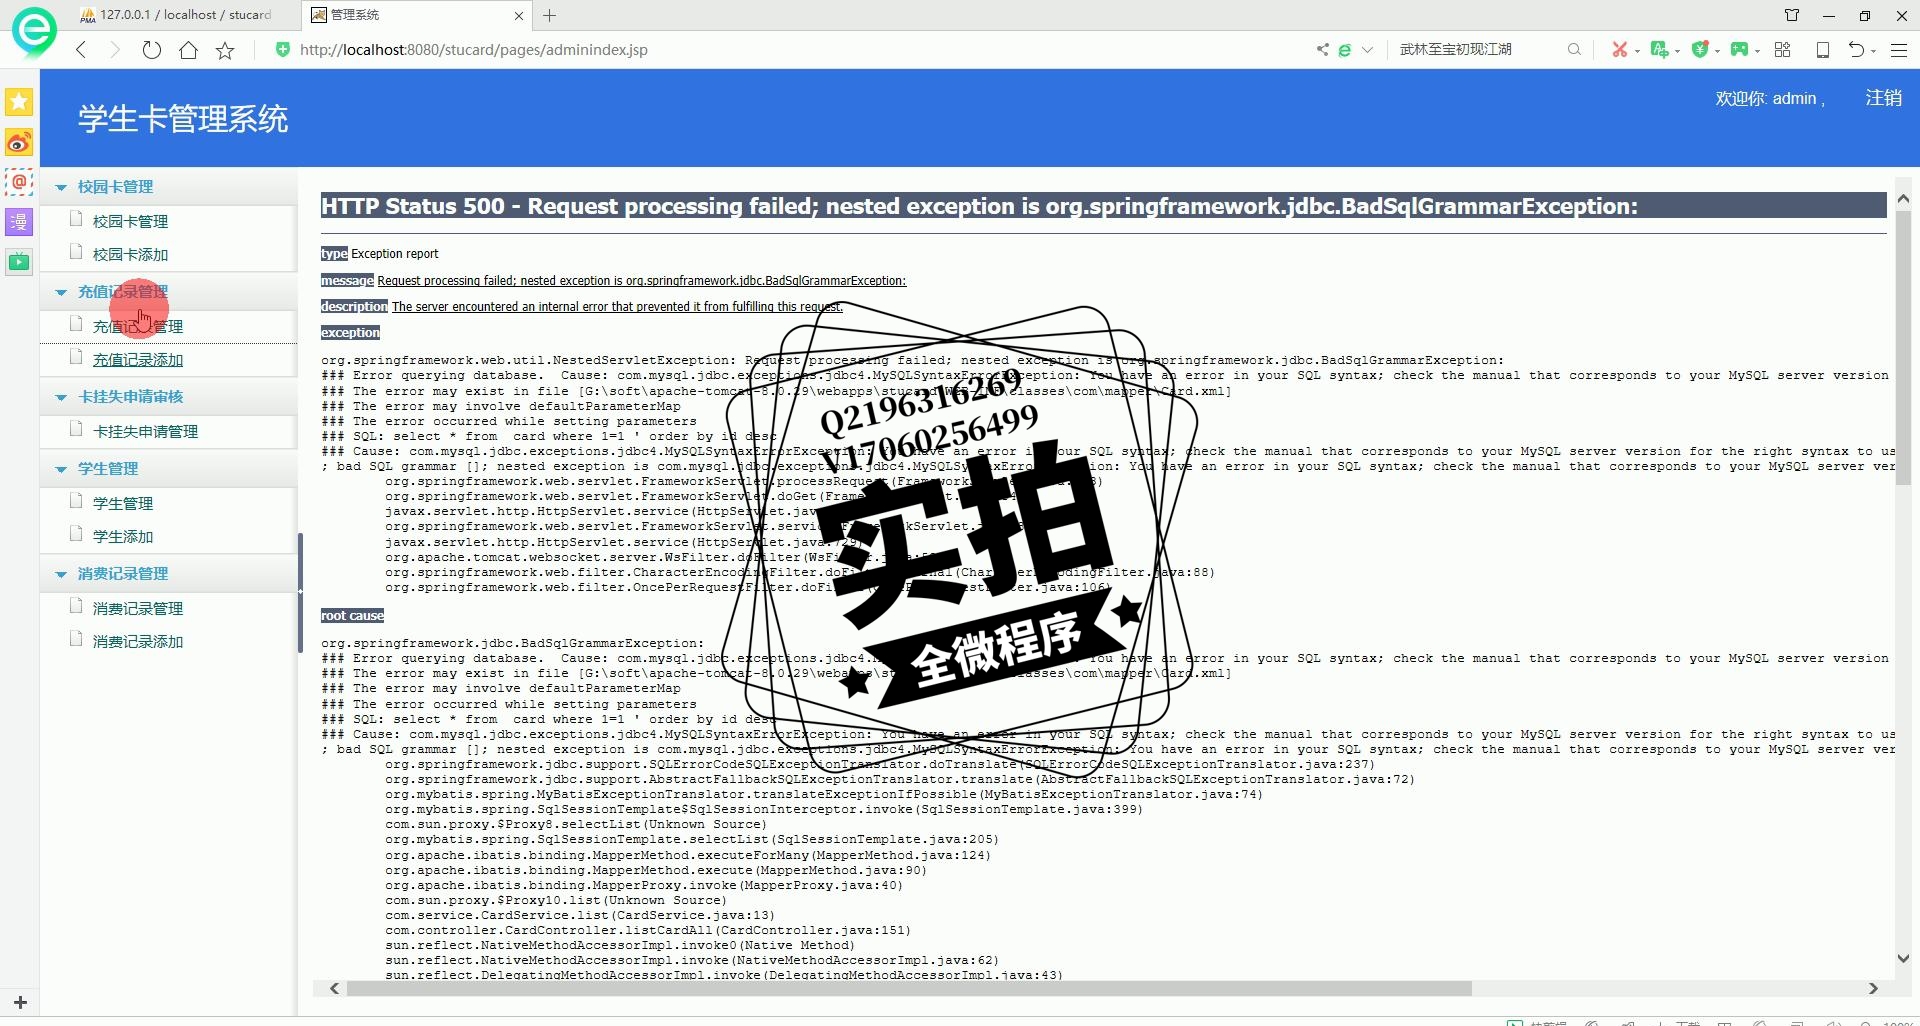1920x1026 pixels.
Task: Bookmark this page with the star
Action: click(x=225, y=50)
